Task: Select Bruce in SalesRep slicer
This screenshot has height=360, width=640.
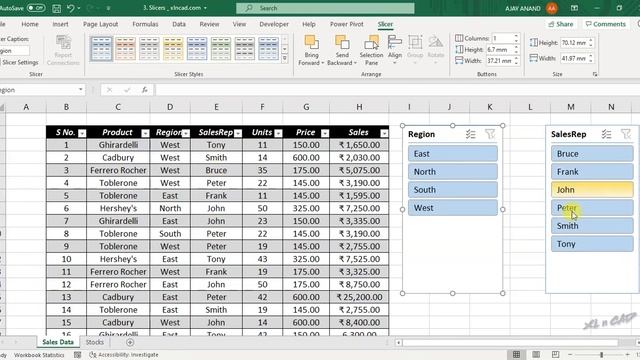Action: pos(592,154)
